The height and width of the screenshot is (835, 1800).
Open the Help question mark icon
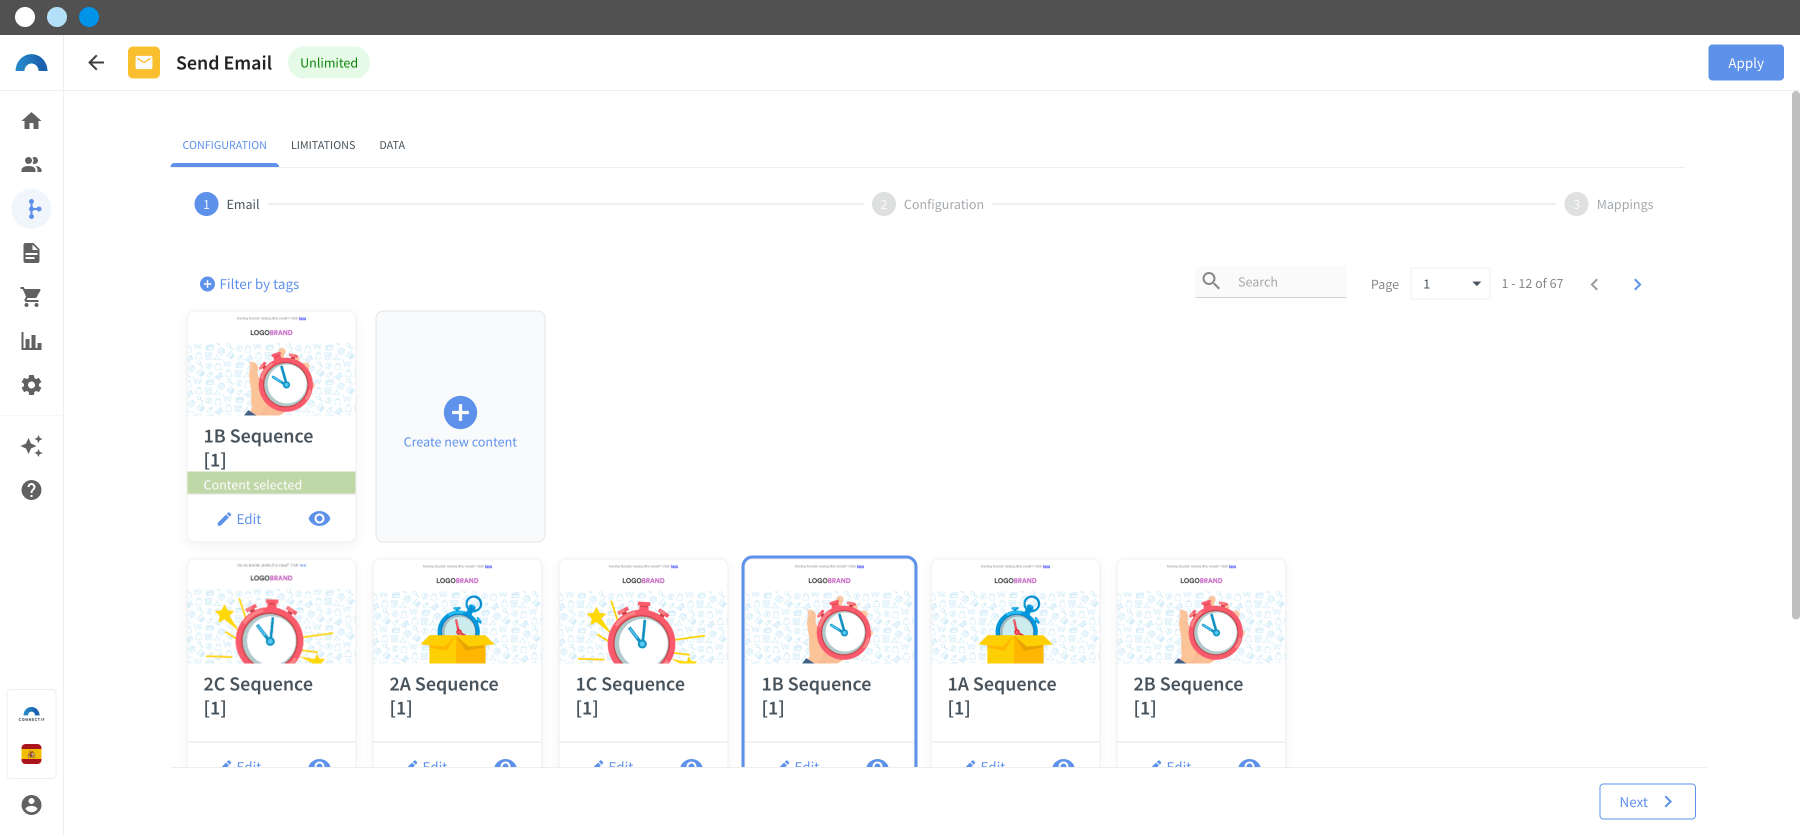click(31, 490)
